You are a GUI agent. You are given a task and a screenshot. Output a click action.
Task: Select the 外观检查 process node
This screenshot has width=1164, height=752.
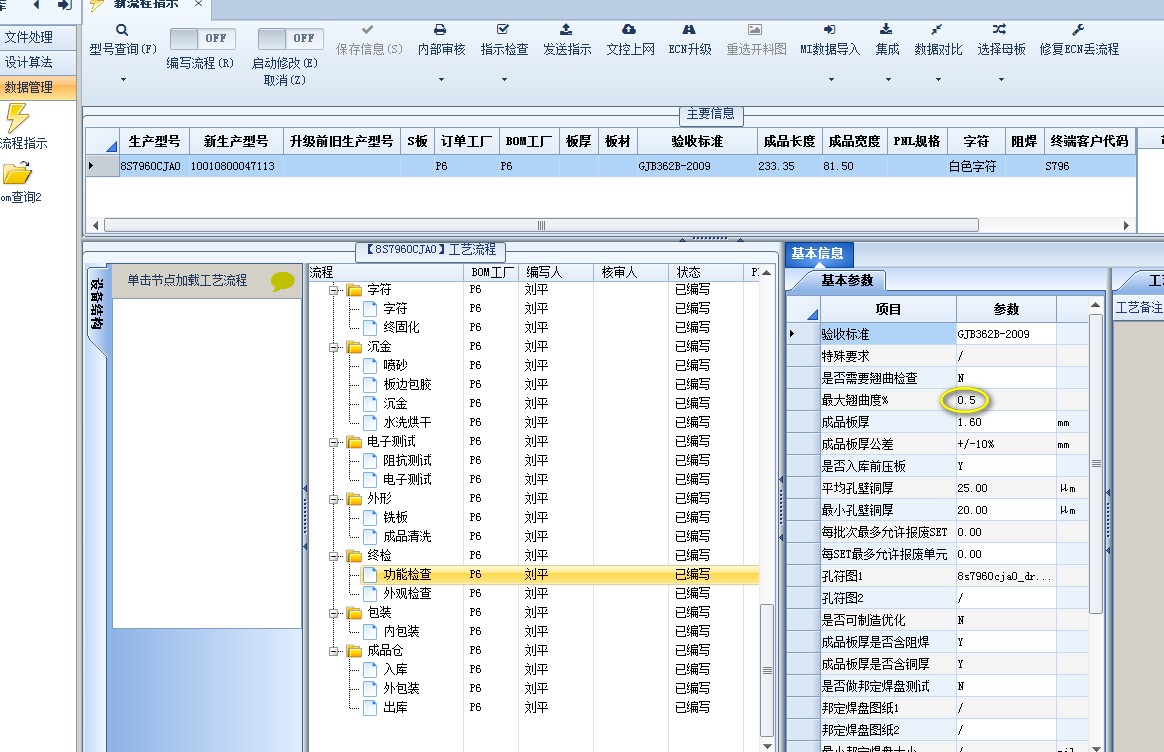[407, 594]
